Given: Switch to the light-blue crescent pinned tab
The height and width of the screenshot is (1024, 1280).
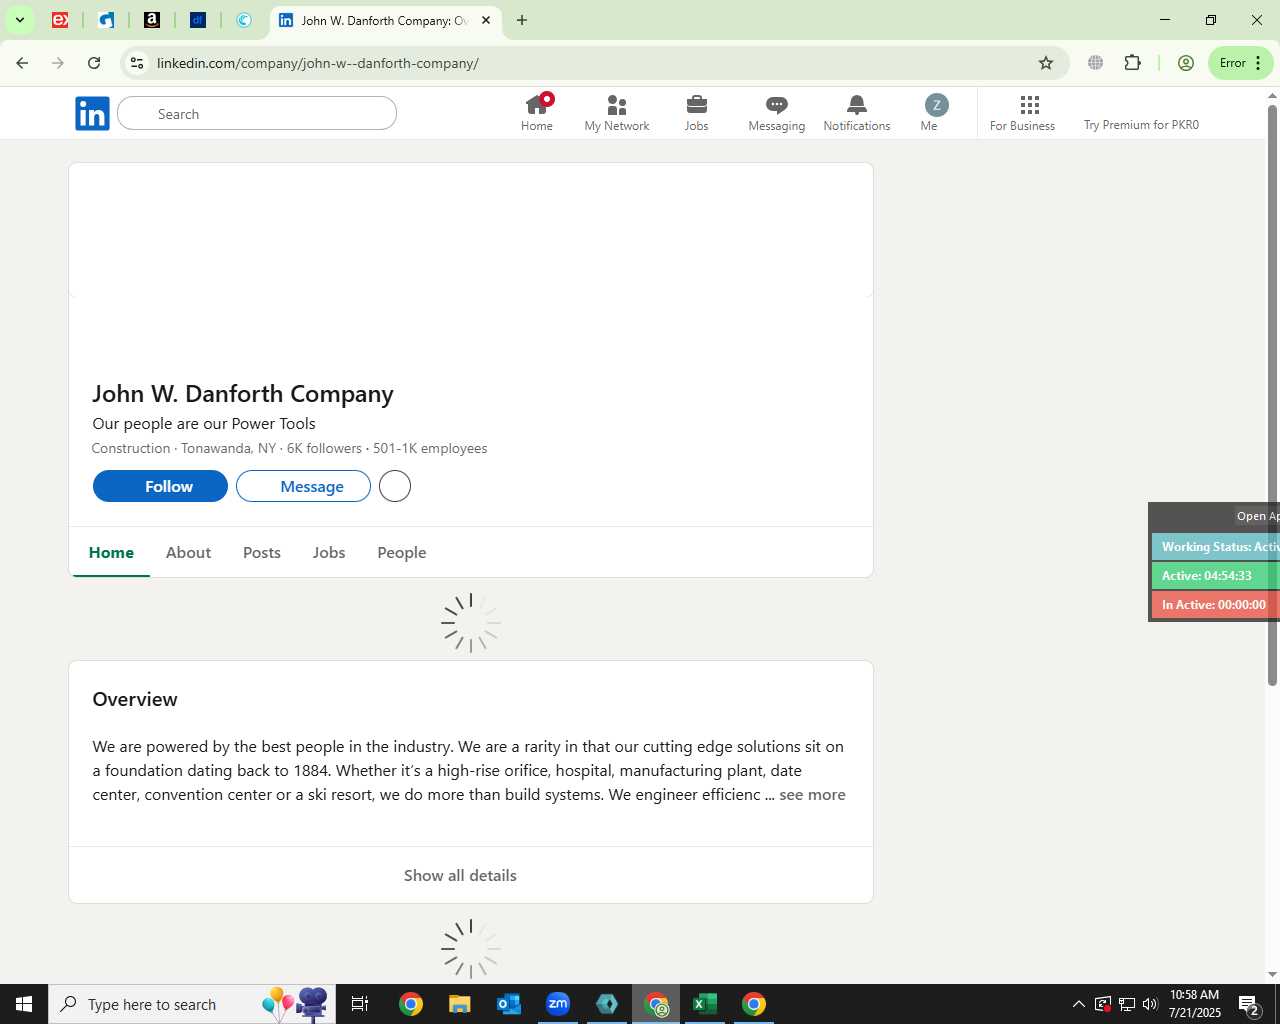Looking at the screenshot, I should click(x=244, y=20).
